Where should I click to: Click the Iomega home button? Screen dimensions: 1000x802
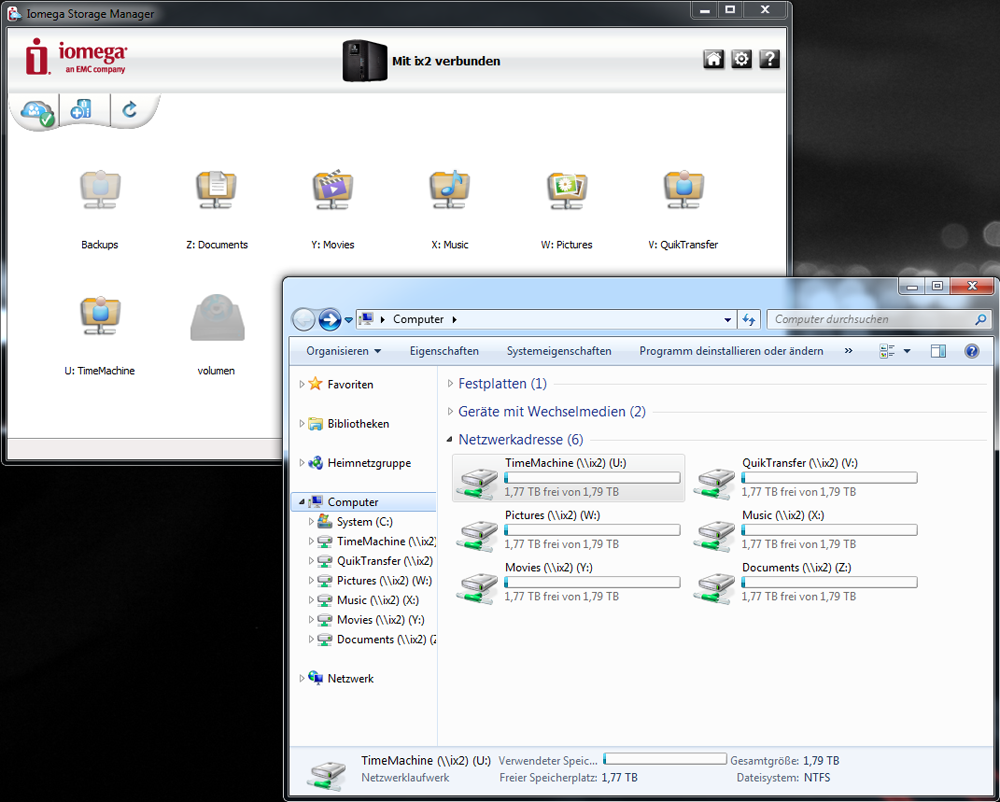[714, 59]
